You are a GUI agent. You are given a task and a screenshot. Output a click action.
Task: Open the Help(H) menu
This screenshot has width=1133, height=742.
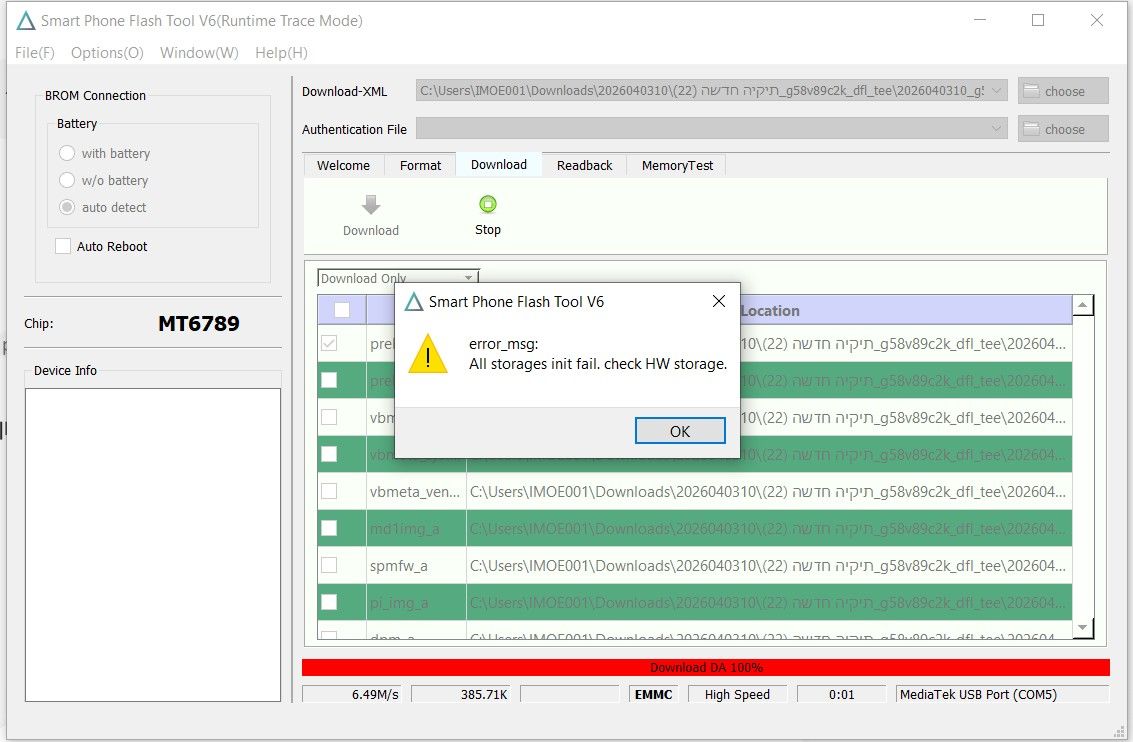point(281,53)
